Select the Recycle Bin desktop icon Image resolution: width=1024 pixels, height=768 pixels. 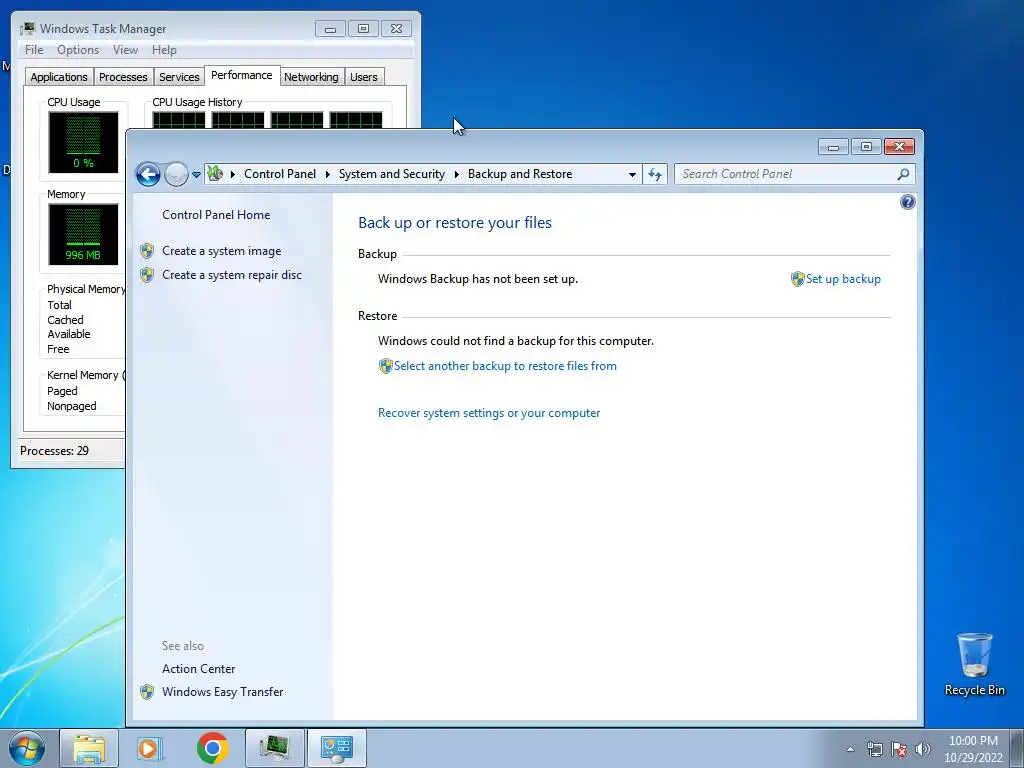(974, 665)
